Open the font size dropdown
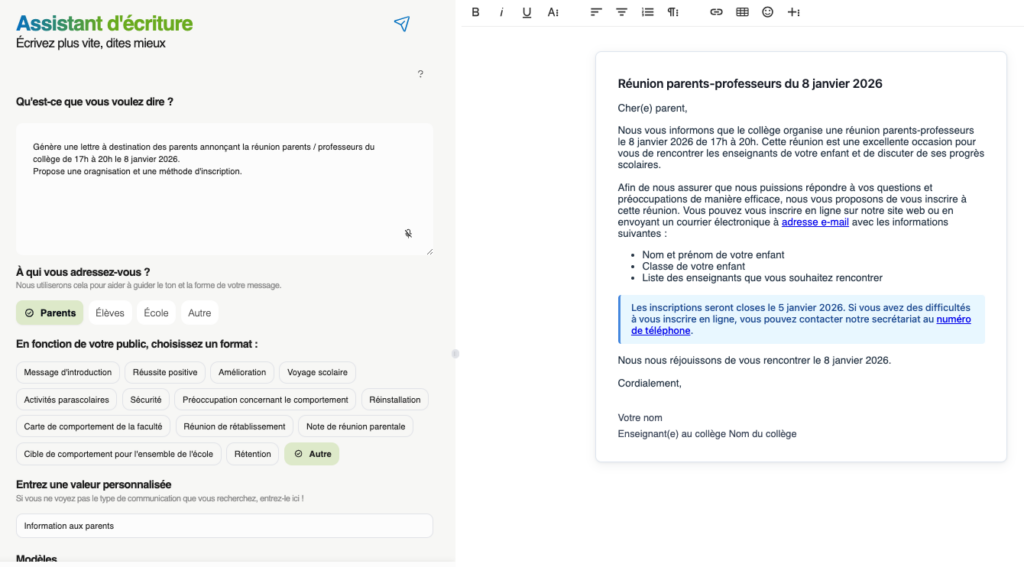The height and width of the screenshot is (567, 1024). point(553,12)
